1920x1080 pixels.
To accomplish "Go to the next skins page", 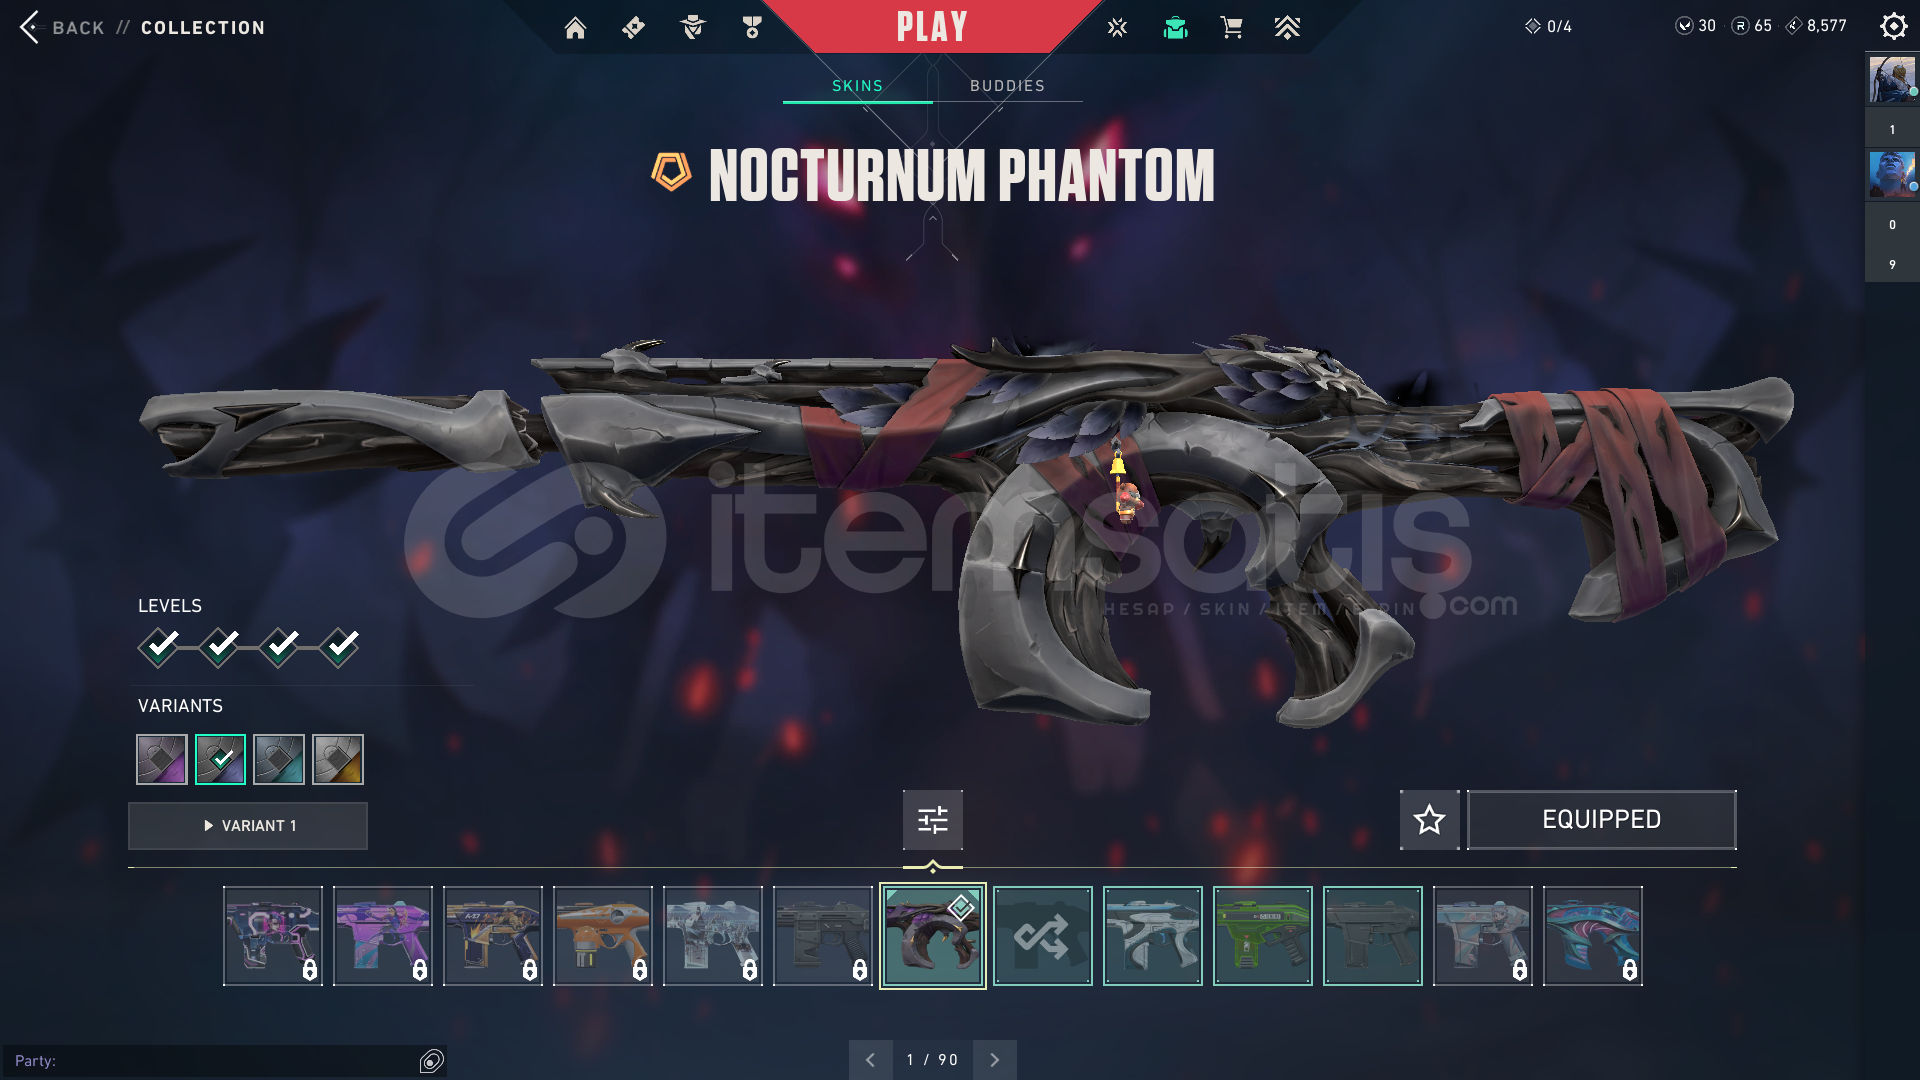I will click(994, 1060).
